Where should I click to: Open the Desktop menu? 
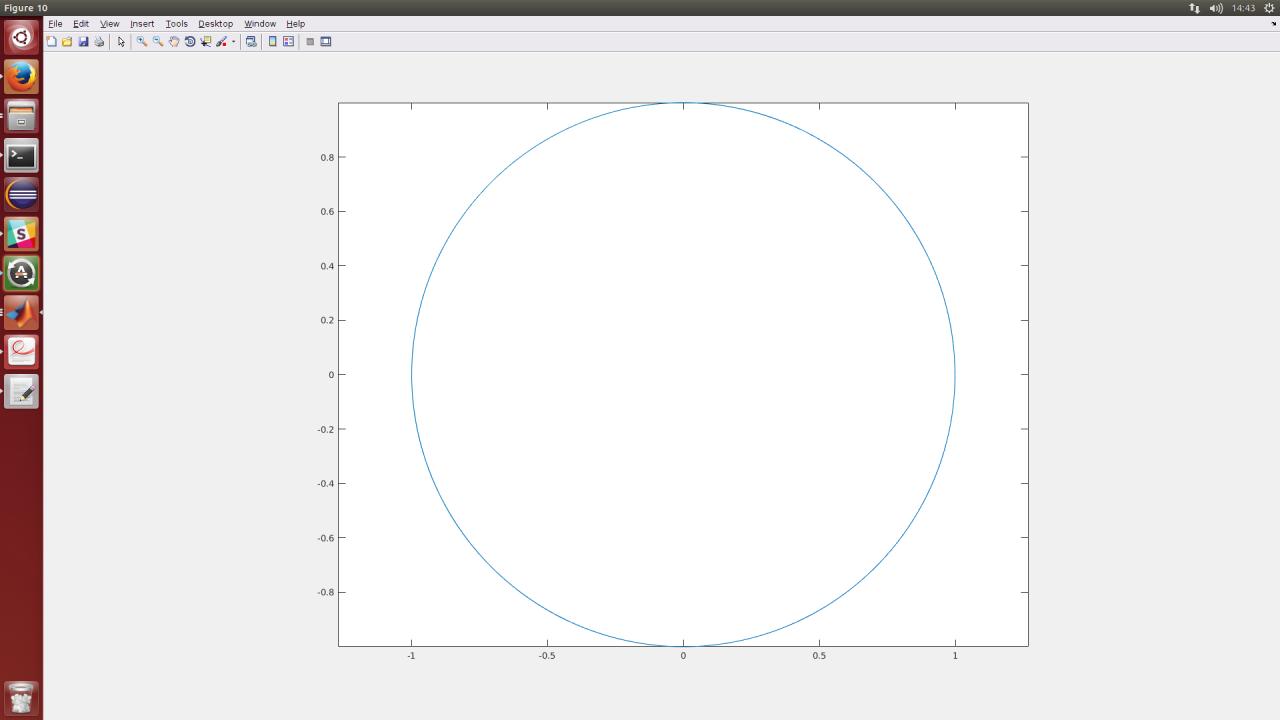[x=215, y=24]
